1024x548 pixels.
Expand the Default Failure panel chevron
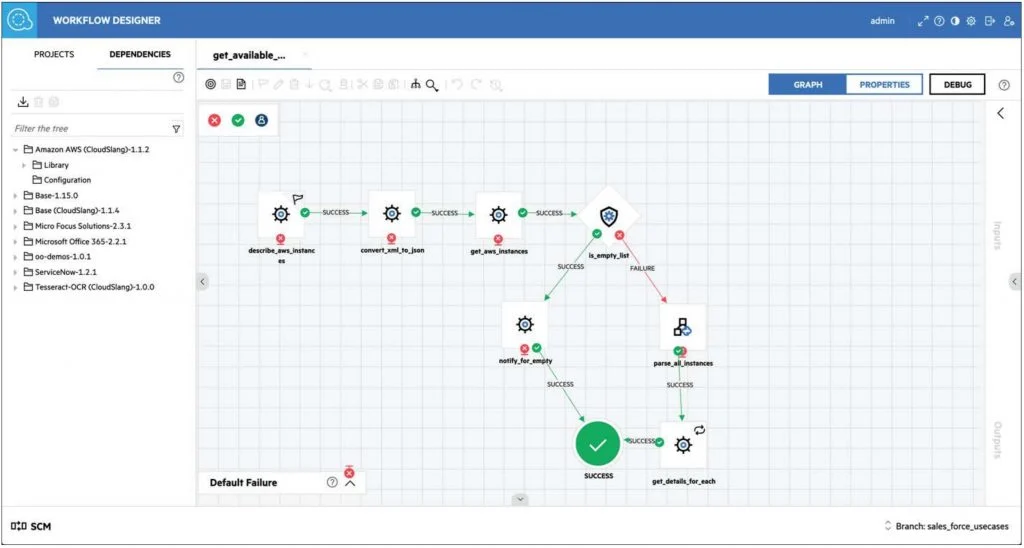(350, 483)
